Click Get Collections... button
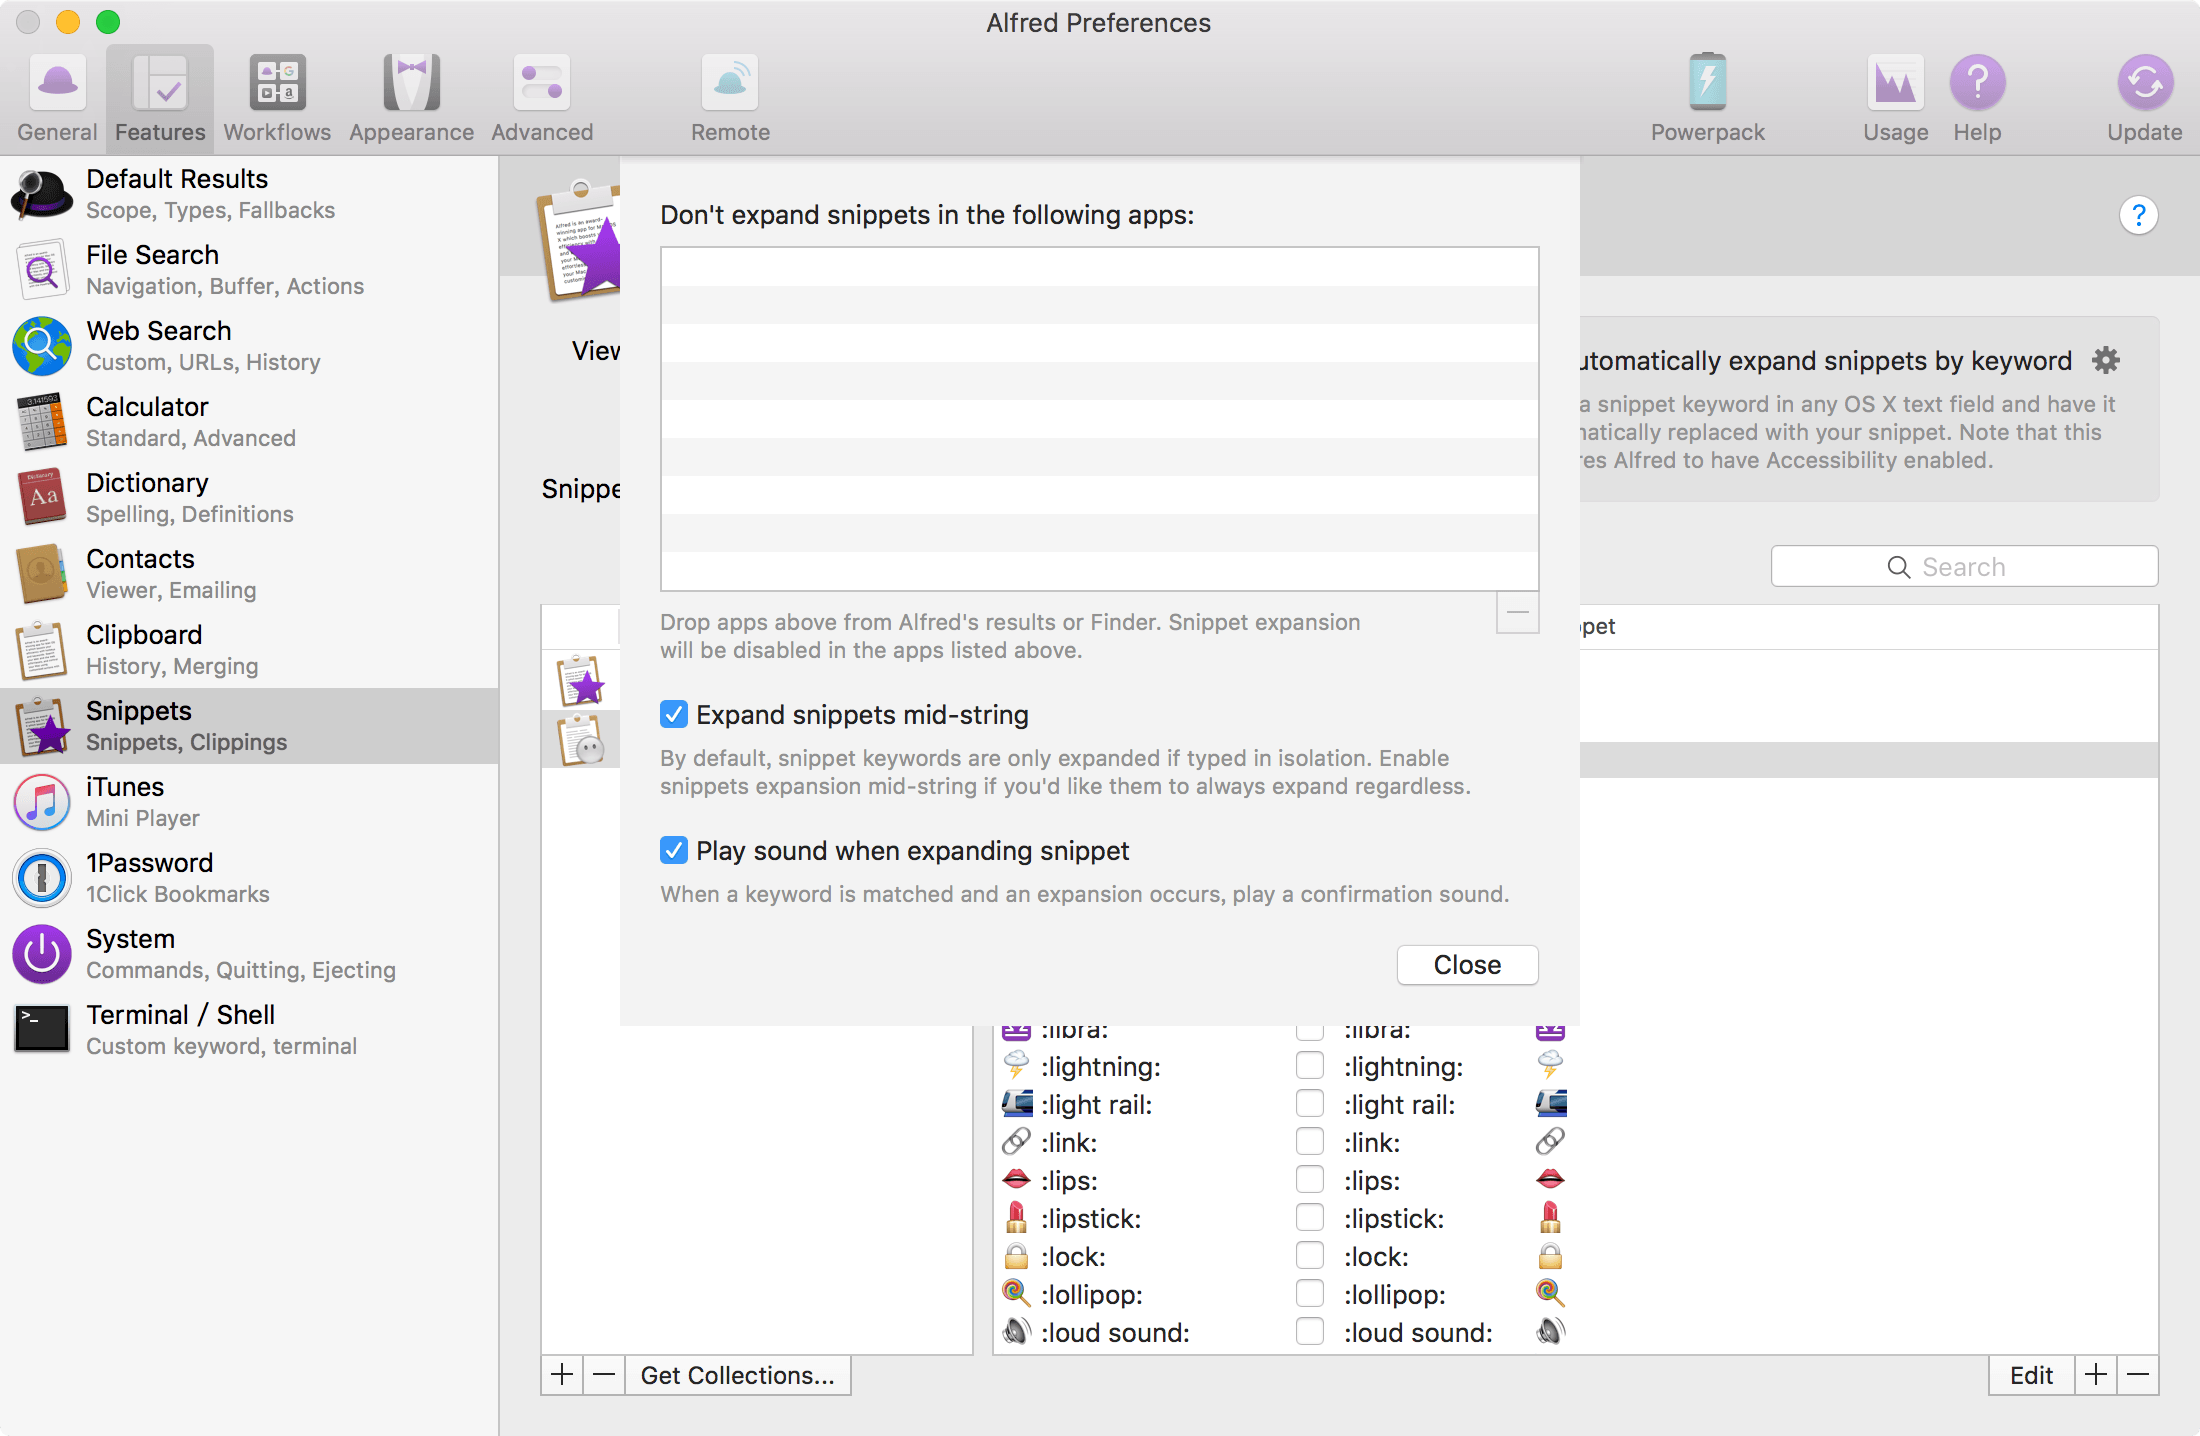Screen dimensions: 2200x1436 pos(737,1375)
